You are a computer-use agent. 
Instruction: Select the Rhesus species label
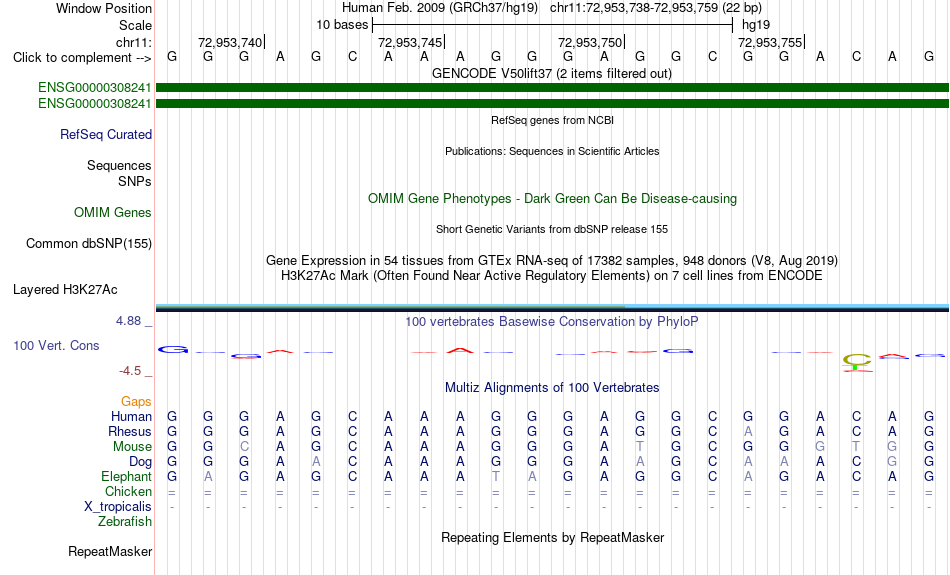coord(129,431)
